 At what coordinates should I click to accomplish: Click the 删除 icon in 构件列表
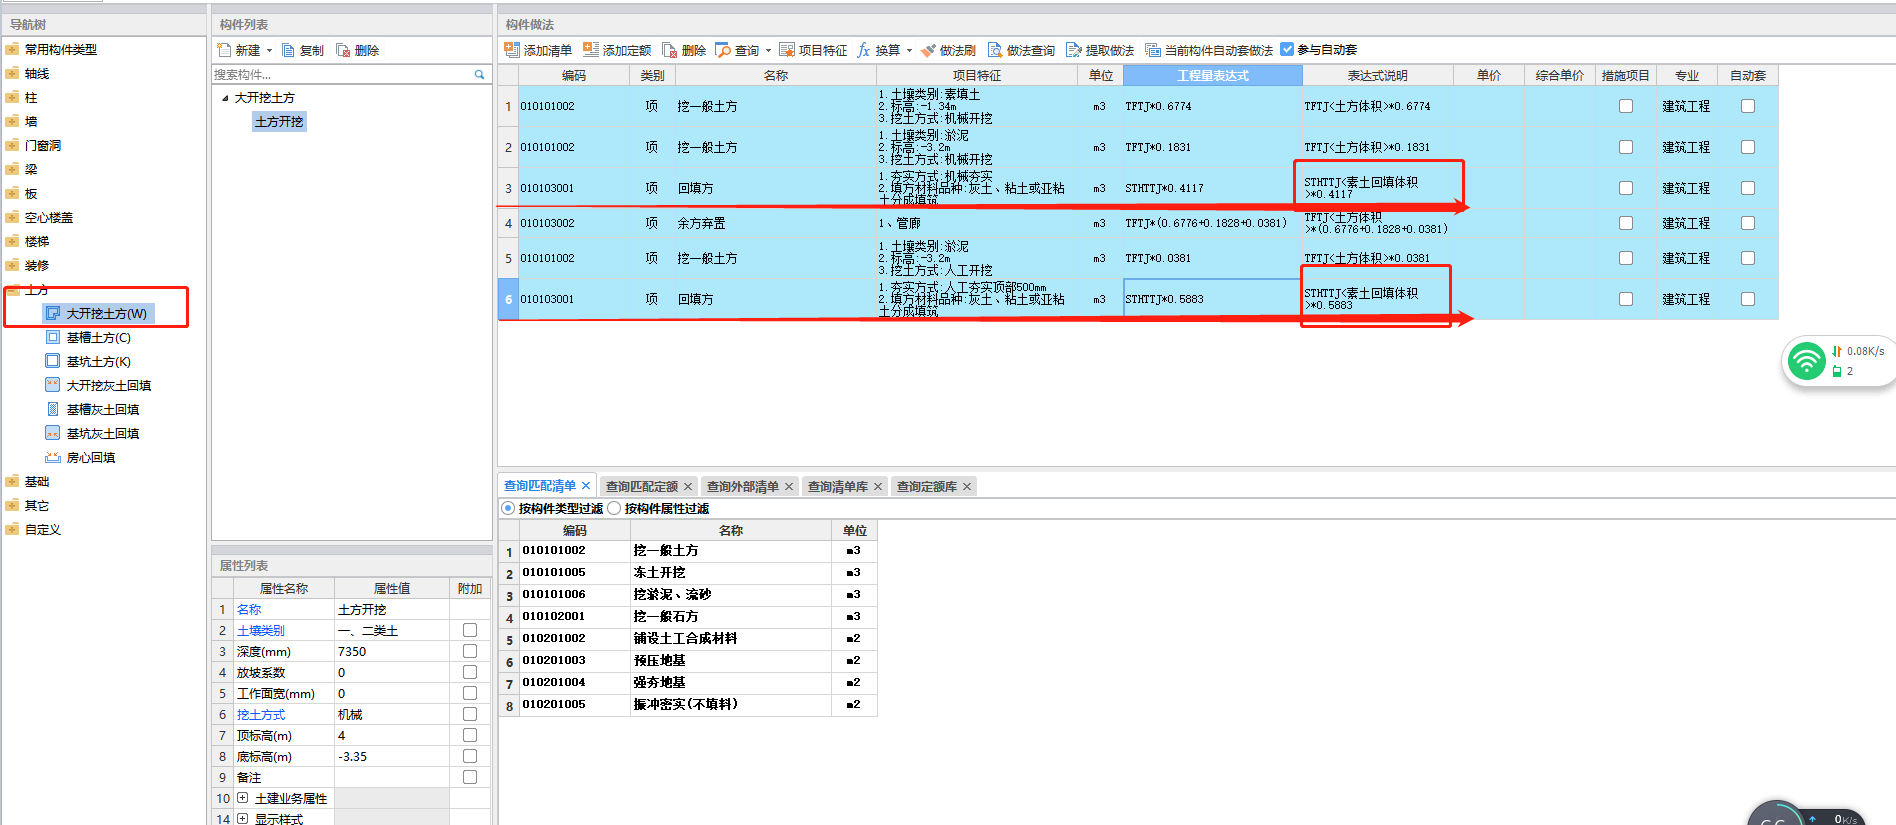coord(343,50)
